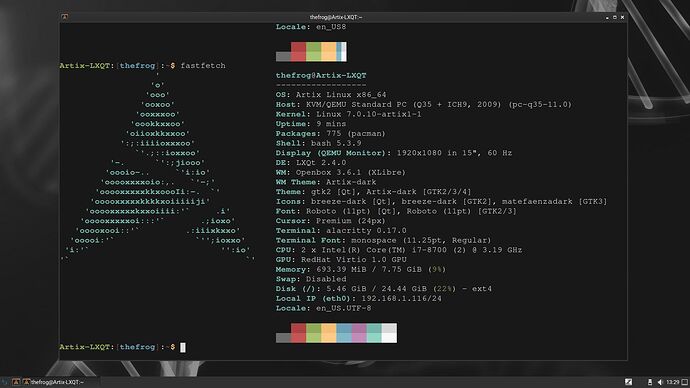This screenshot has height=388, width=690.
Task: Click the 'Terminal Font: monospace' line
Action: coord(383,240)
